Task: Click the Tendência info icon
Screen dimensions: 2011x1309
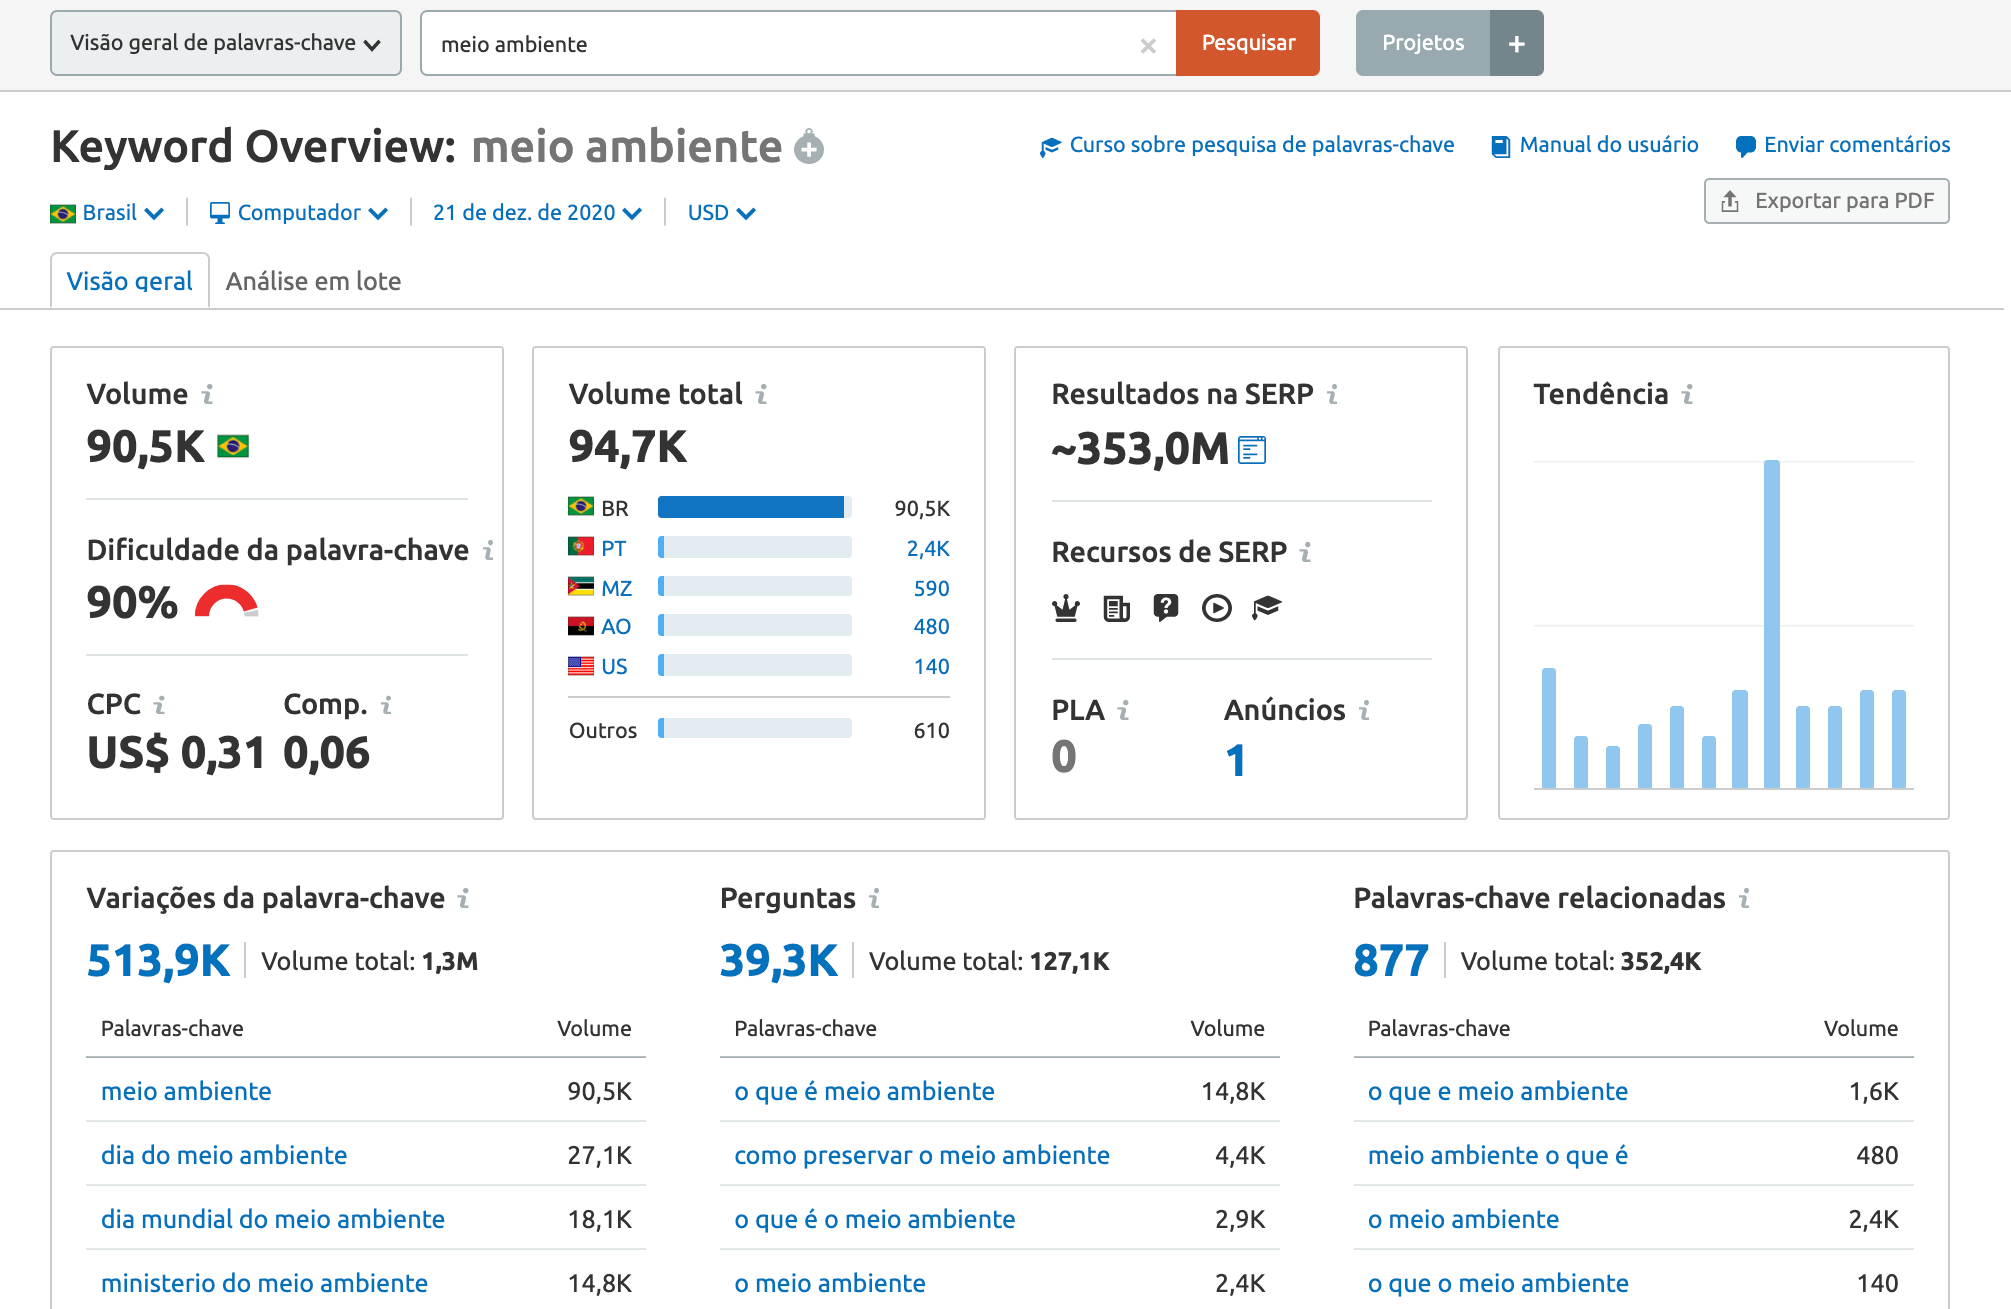Action: tap(1687, 395)
